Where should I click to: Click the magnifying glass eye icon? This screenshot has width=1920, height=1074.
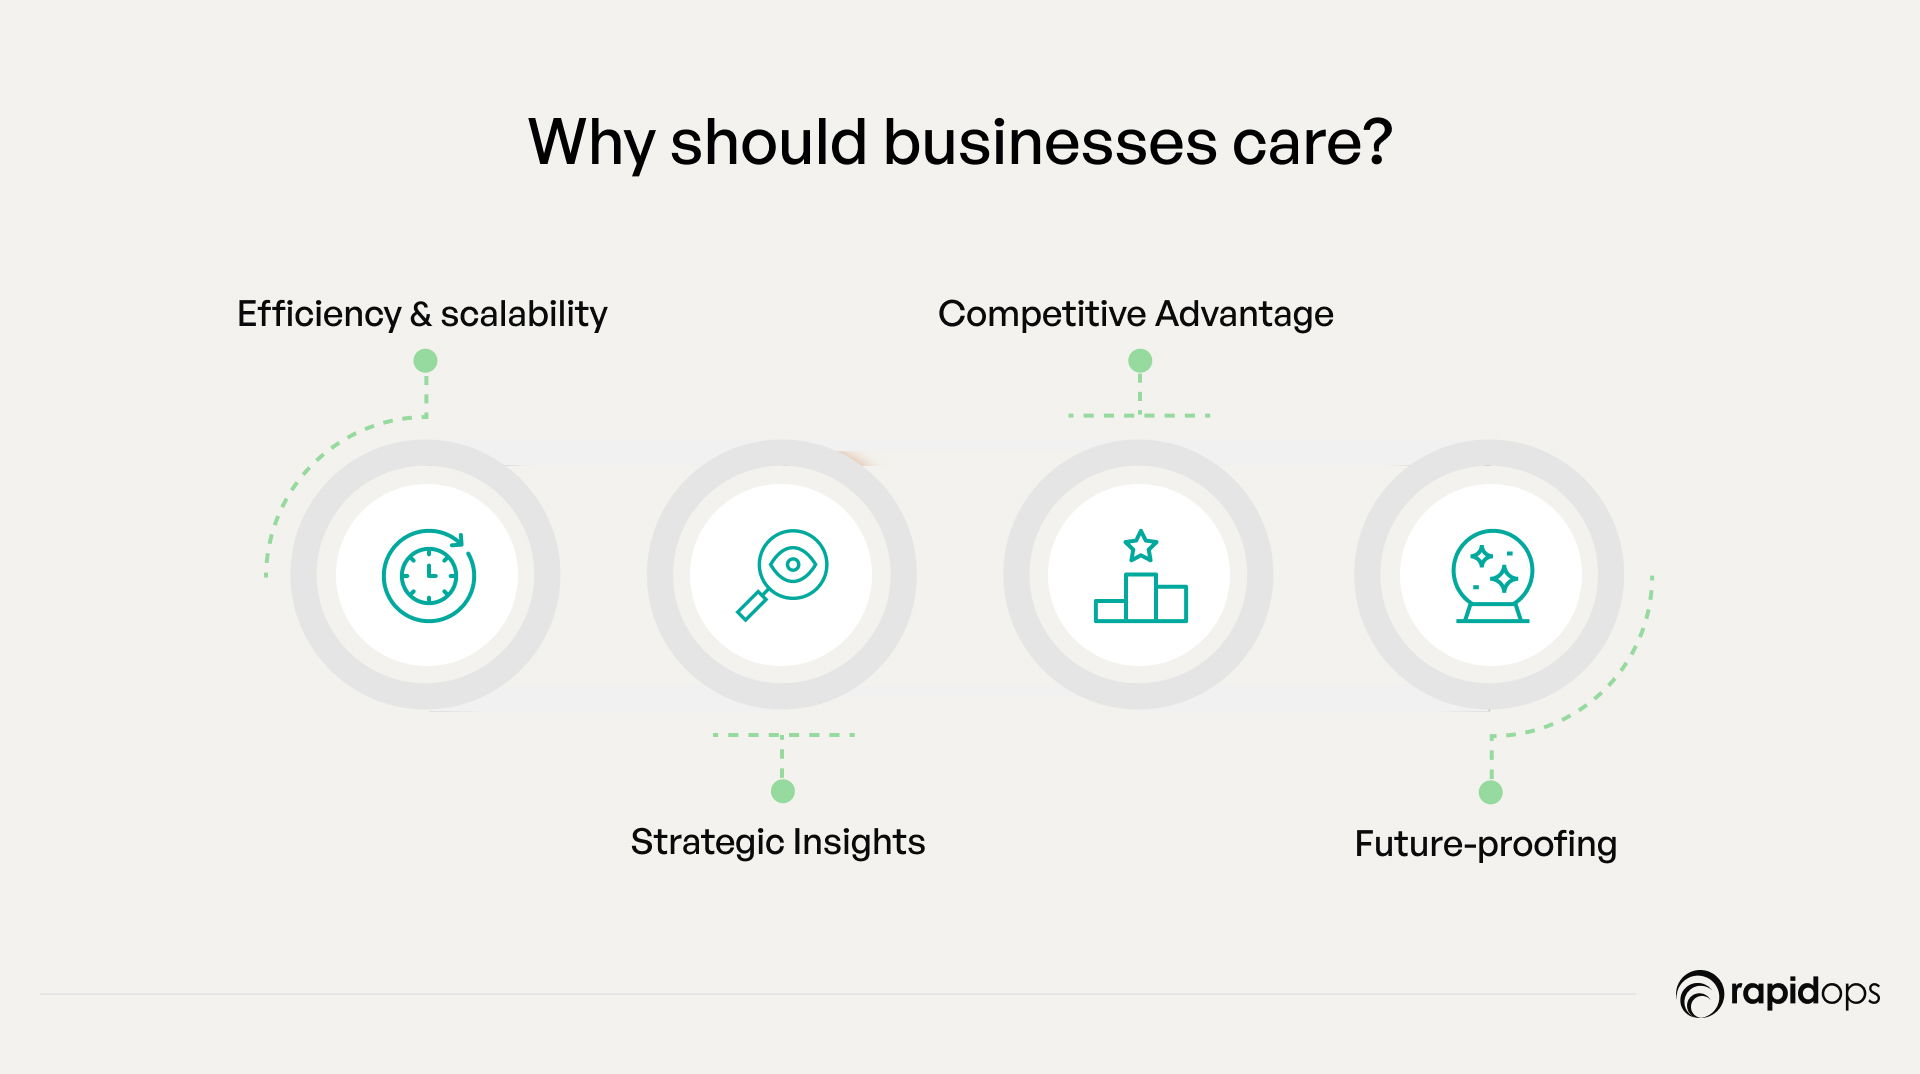[x=782, y=574]
